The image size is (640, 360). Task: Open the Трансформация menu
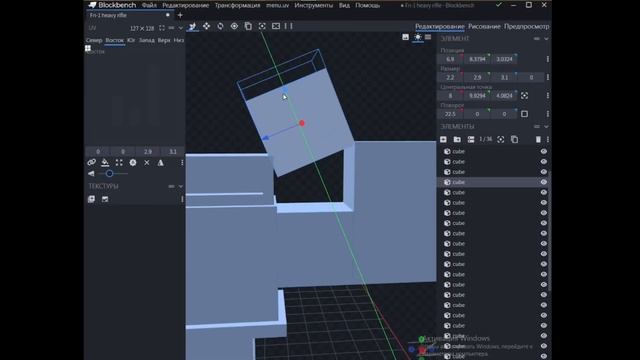click(x=238, y=5)
